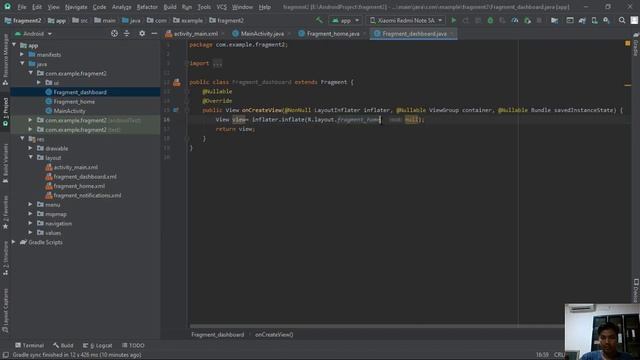Open the Xiaomi Redmi Note 5A device dropdown
640x360 pixels.
coord(406,20)
